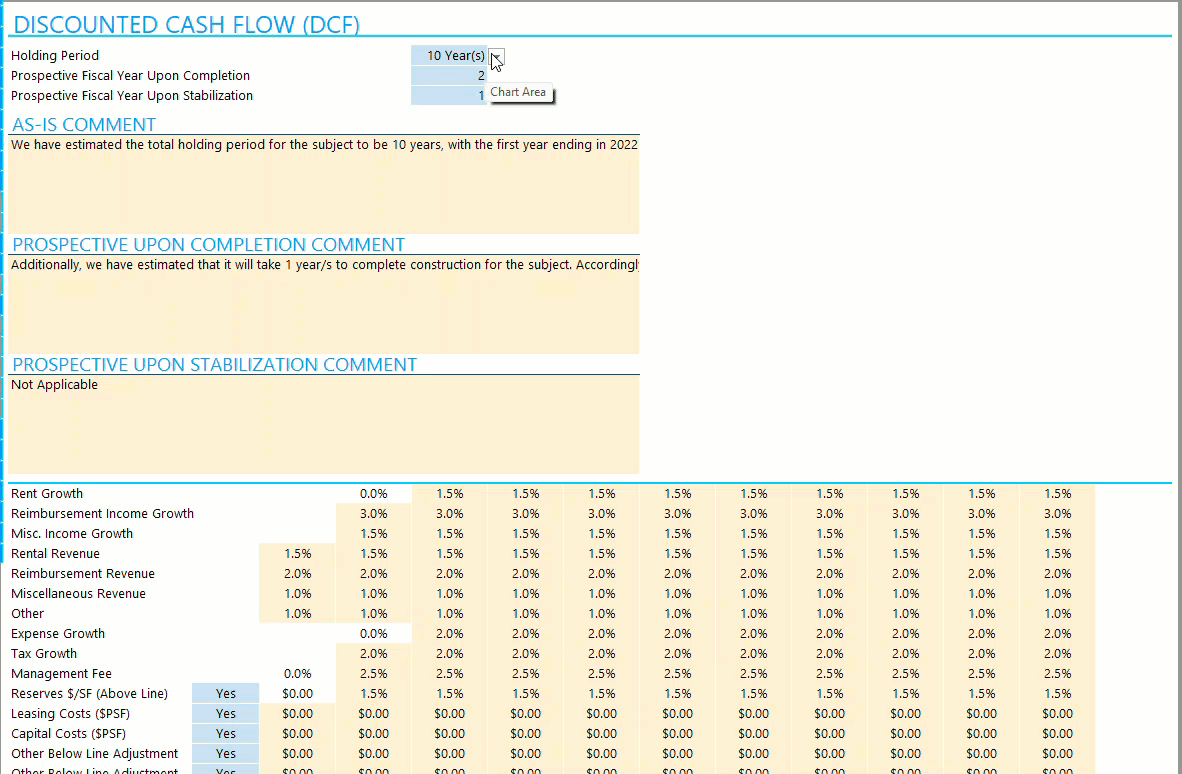
Task: Select the Holding Period 10 Year(s) cell
Action: (449, 56)
